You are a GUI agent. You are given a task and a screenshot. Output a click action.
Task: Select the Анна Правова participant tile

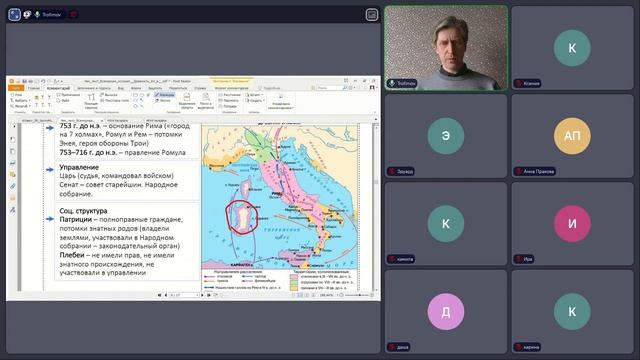point(572,136)
